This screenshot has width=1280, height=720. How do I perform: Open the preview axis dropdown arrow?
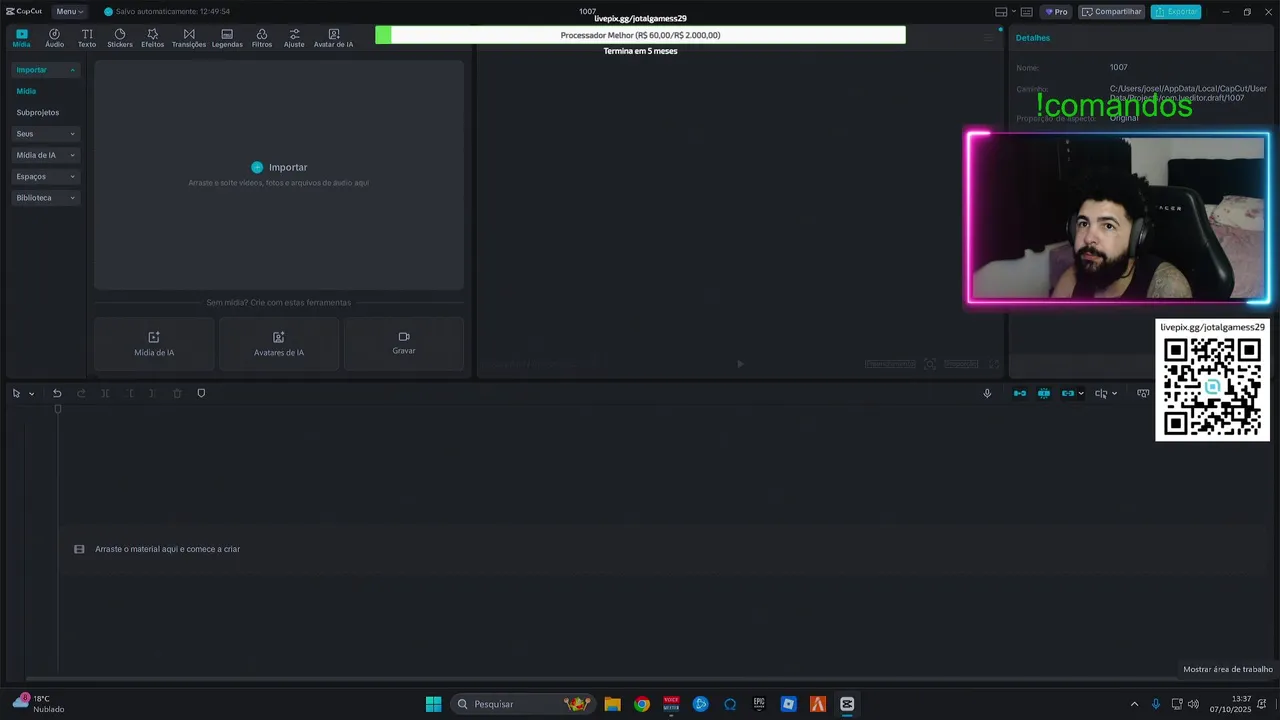(x=1114, y=394)
